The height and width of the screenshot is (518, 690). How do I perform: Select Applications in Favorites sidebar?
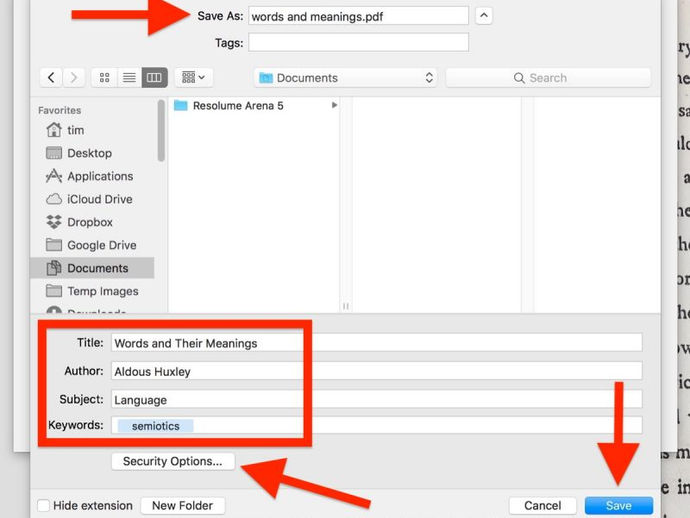93,176
